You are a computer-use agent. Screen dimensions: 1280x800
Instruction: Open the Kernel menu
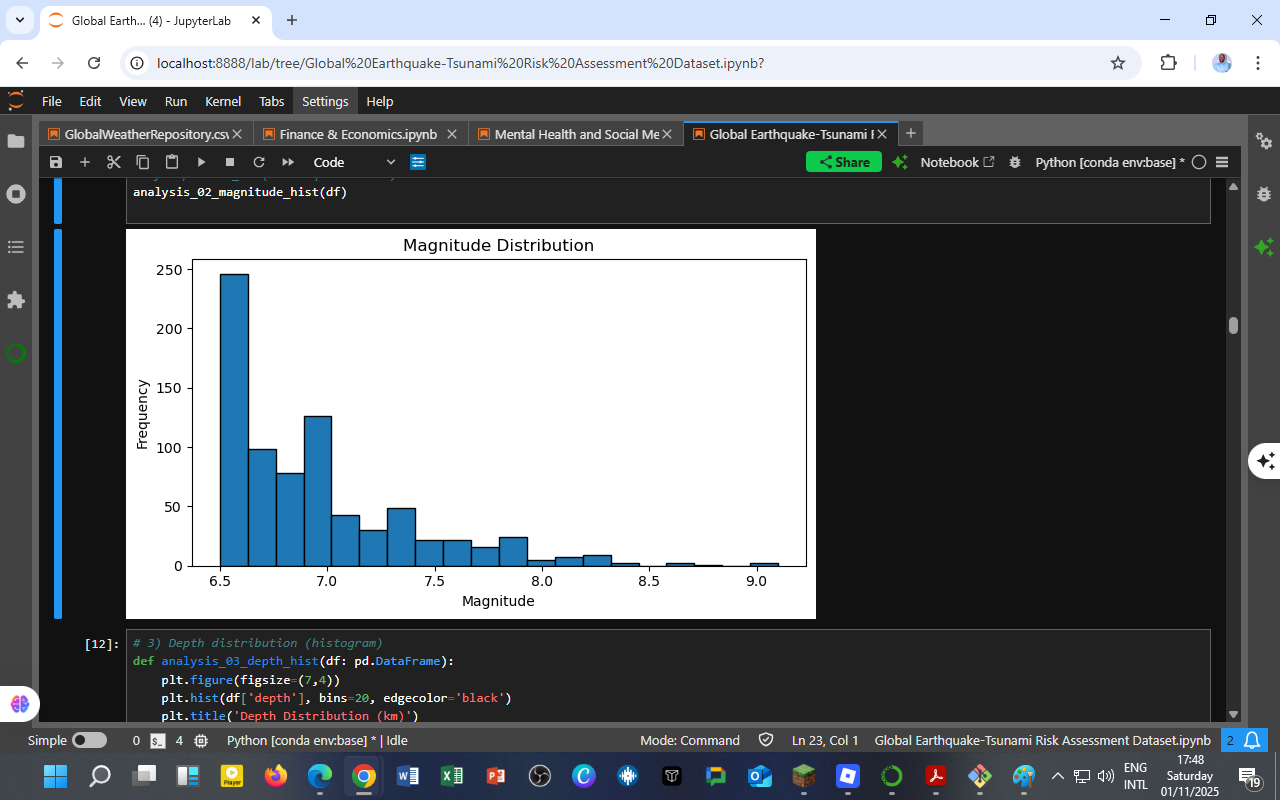(x=222, y=101)
